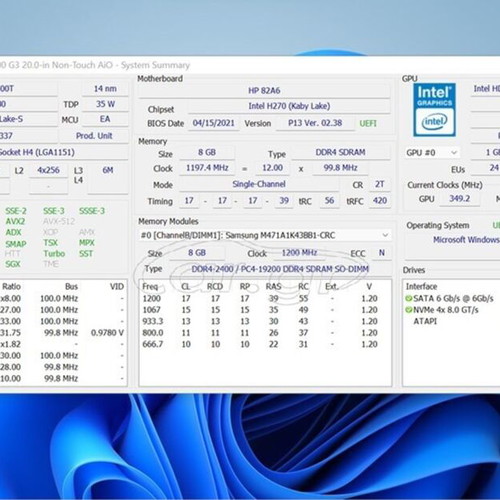Click the Prod. Unit field
Screen dimensions: 500x500
(94, 136)
